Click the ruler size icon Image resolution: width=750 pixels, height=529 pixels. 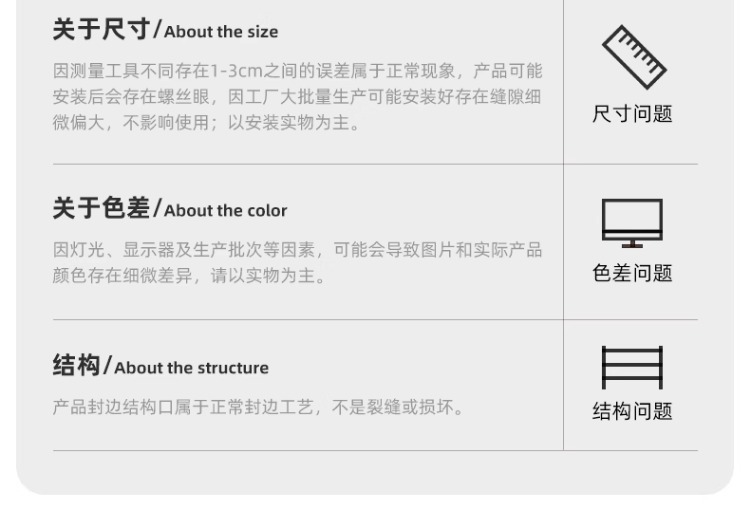(634, 57)
